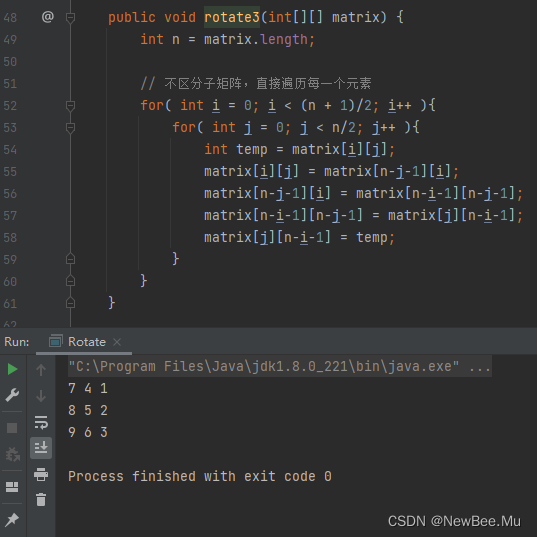The width and height of the screenshot is (537, 537).
Task: Click fold end marker on line 59
Action: tap(70, 259)
